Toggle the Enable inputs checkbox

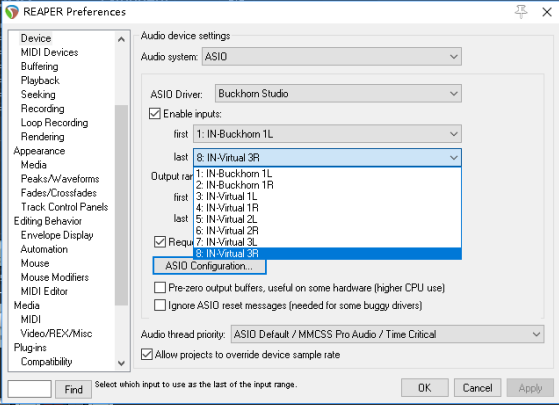click(155, 114)
